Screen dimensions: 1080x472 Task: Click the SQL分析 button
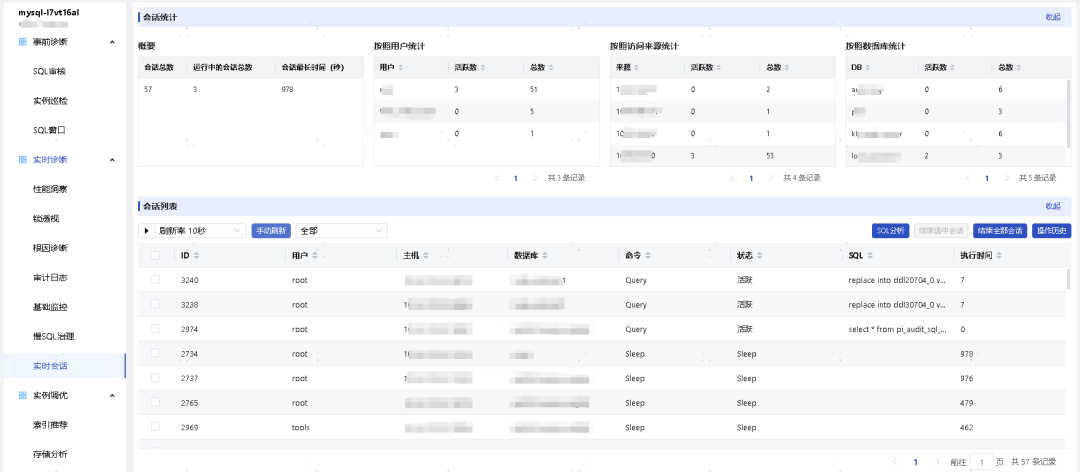891,231
